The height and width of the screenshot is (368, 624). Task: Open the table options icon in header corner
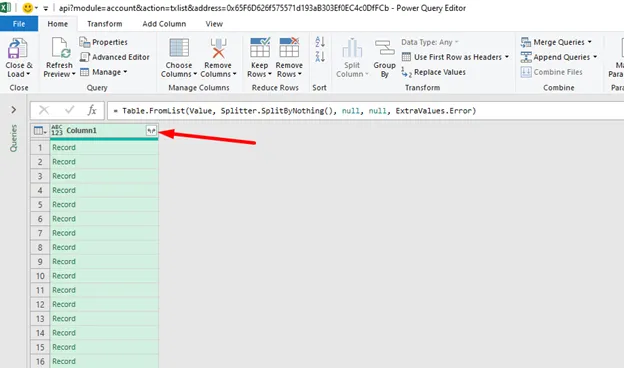pos(40,130)
